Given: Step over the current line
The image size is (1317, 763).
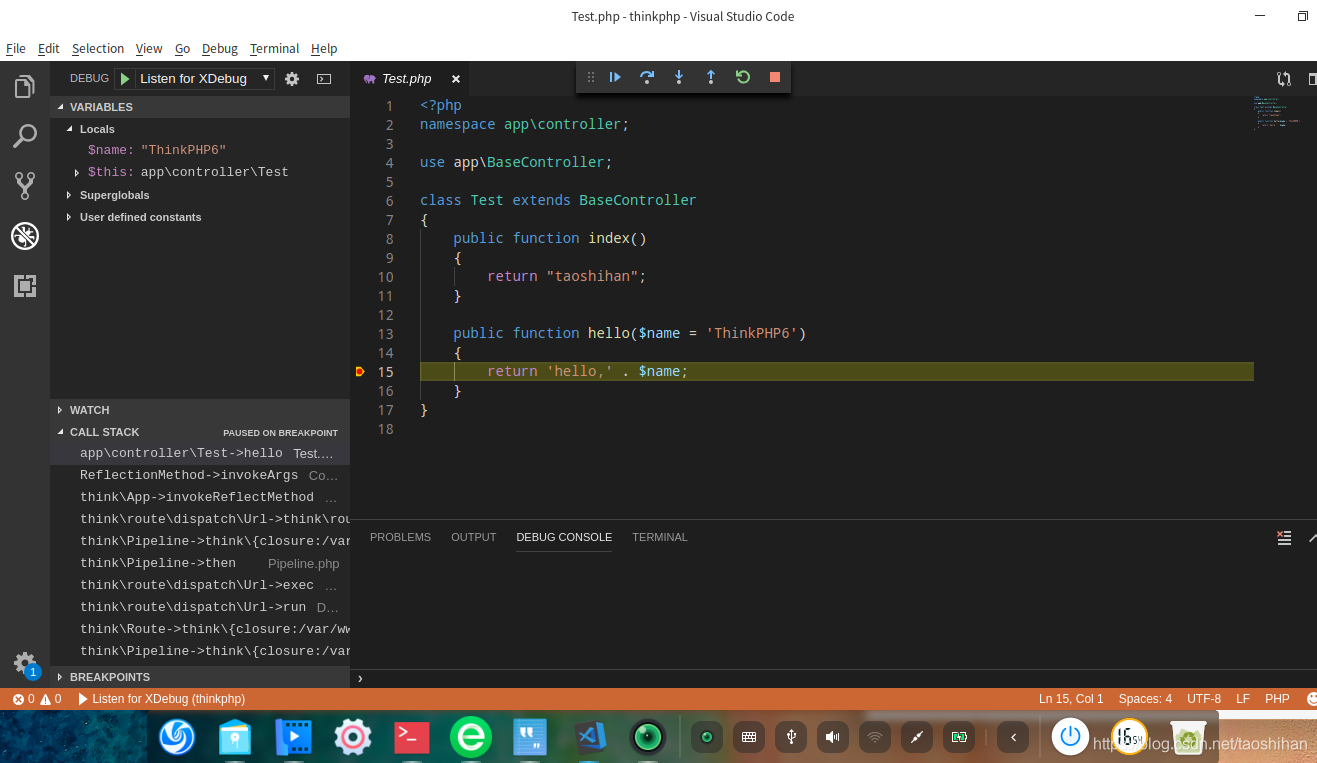Looking at the screenshot, I should click(x=647, y=77).
